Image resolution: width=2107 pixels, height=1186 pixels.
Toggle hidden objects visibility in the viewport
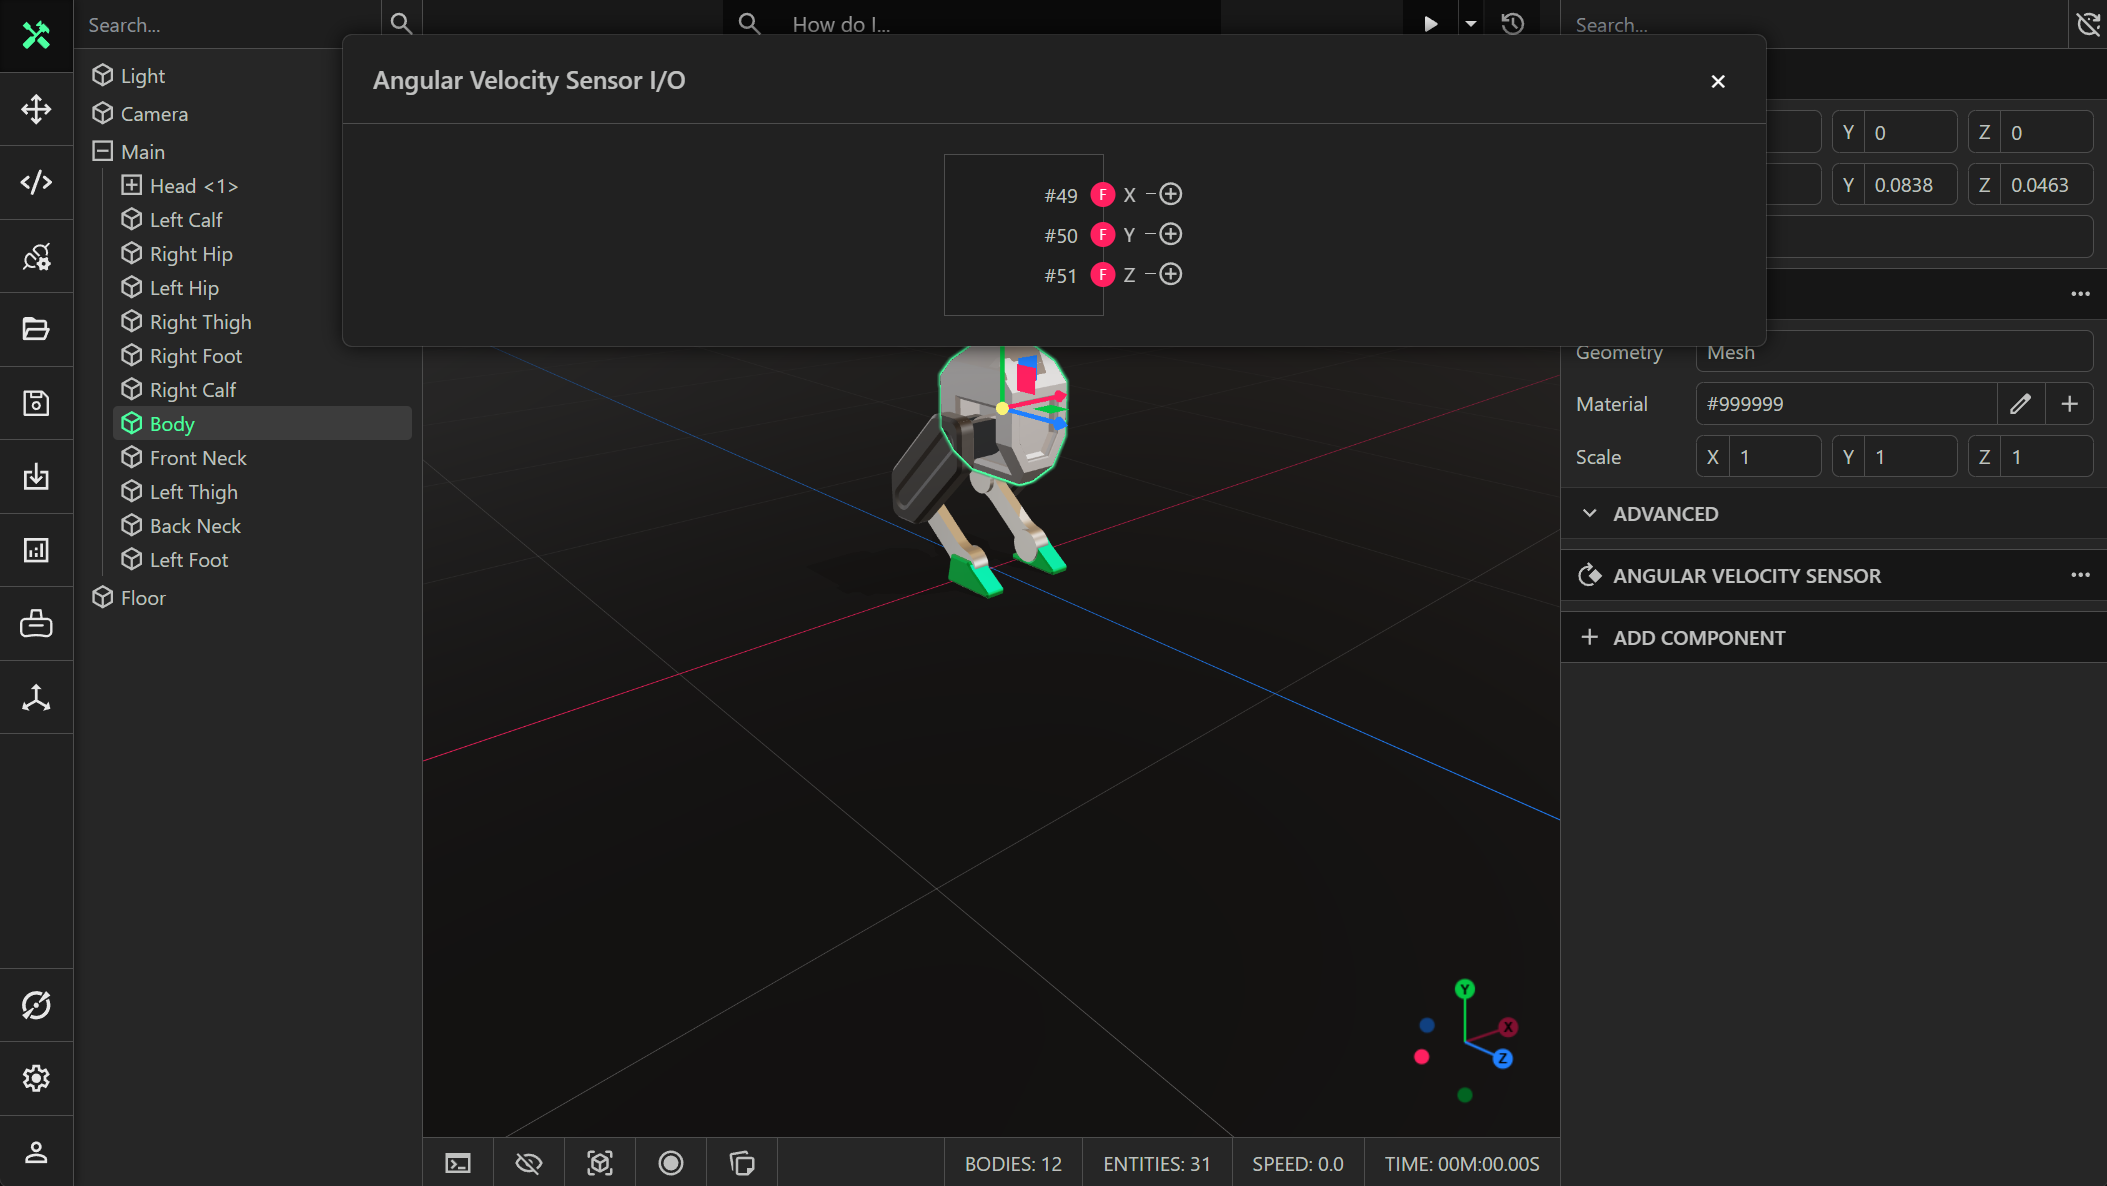pyautogui.click(x=529, y=1163)
